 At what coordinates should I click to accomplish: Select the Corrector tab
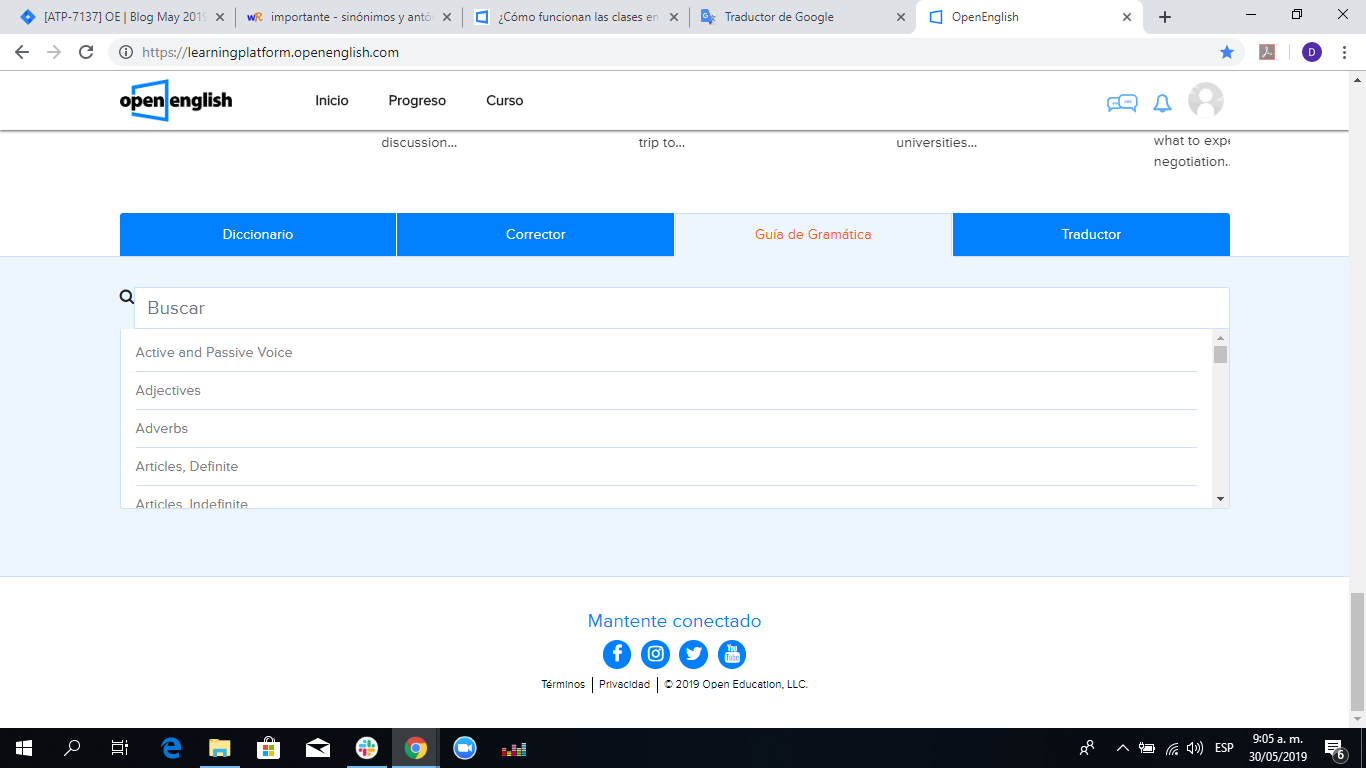[535, 234]
